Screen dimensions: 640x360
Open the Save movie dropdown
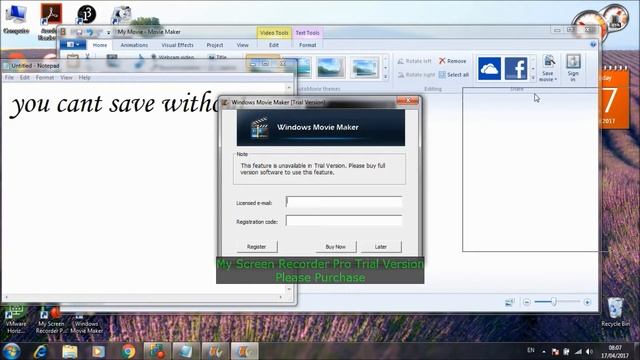(x=548, y=68)
